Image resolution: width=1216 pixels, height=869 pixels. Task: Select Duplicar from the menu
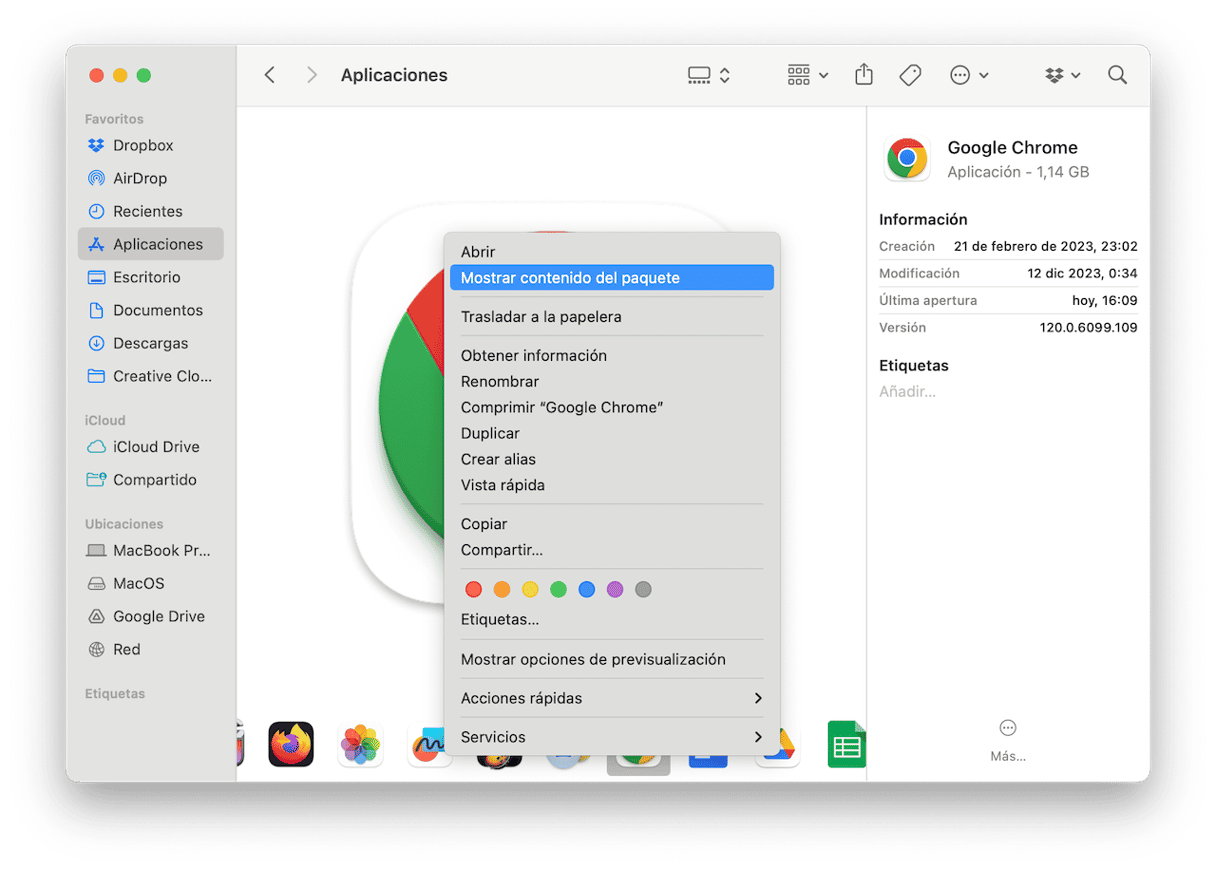click(612, 434)
